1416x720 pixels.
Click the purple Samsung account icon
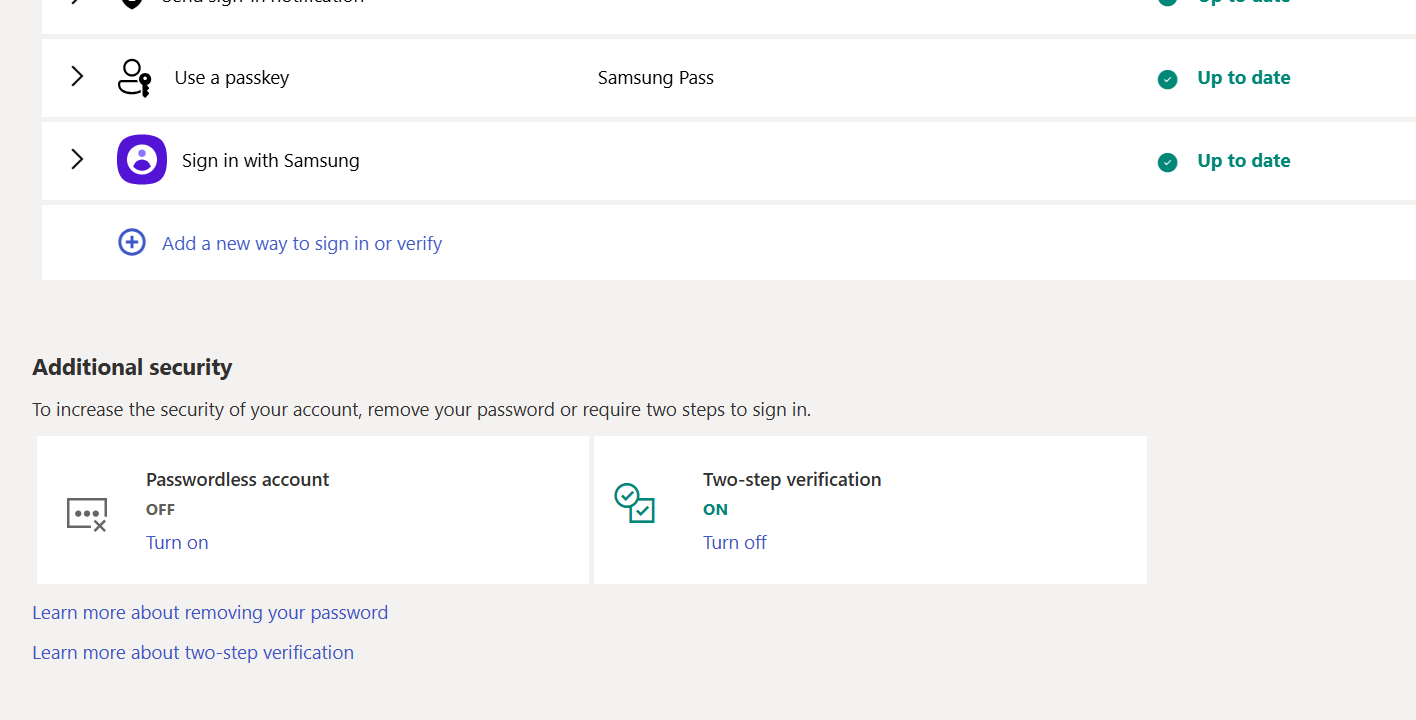(x=142, y=160)
